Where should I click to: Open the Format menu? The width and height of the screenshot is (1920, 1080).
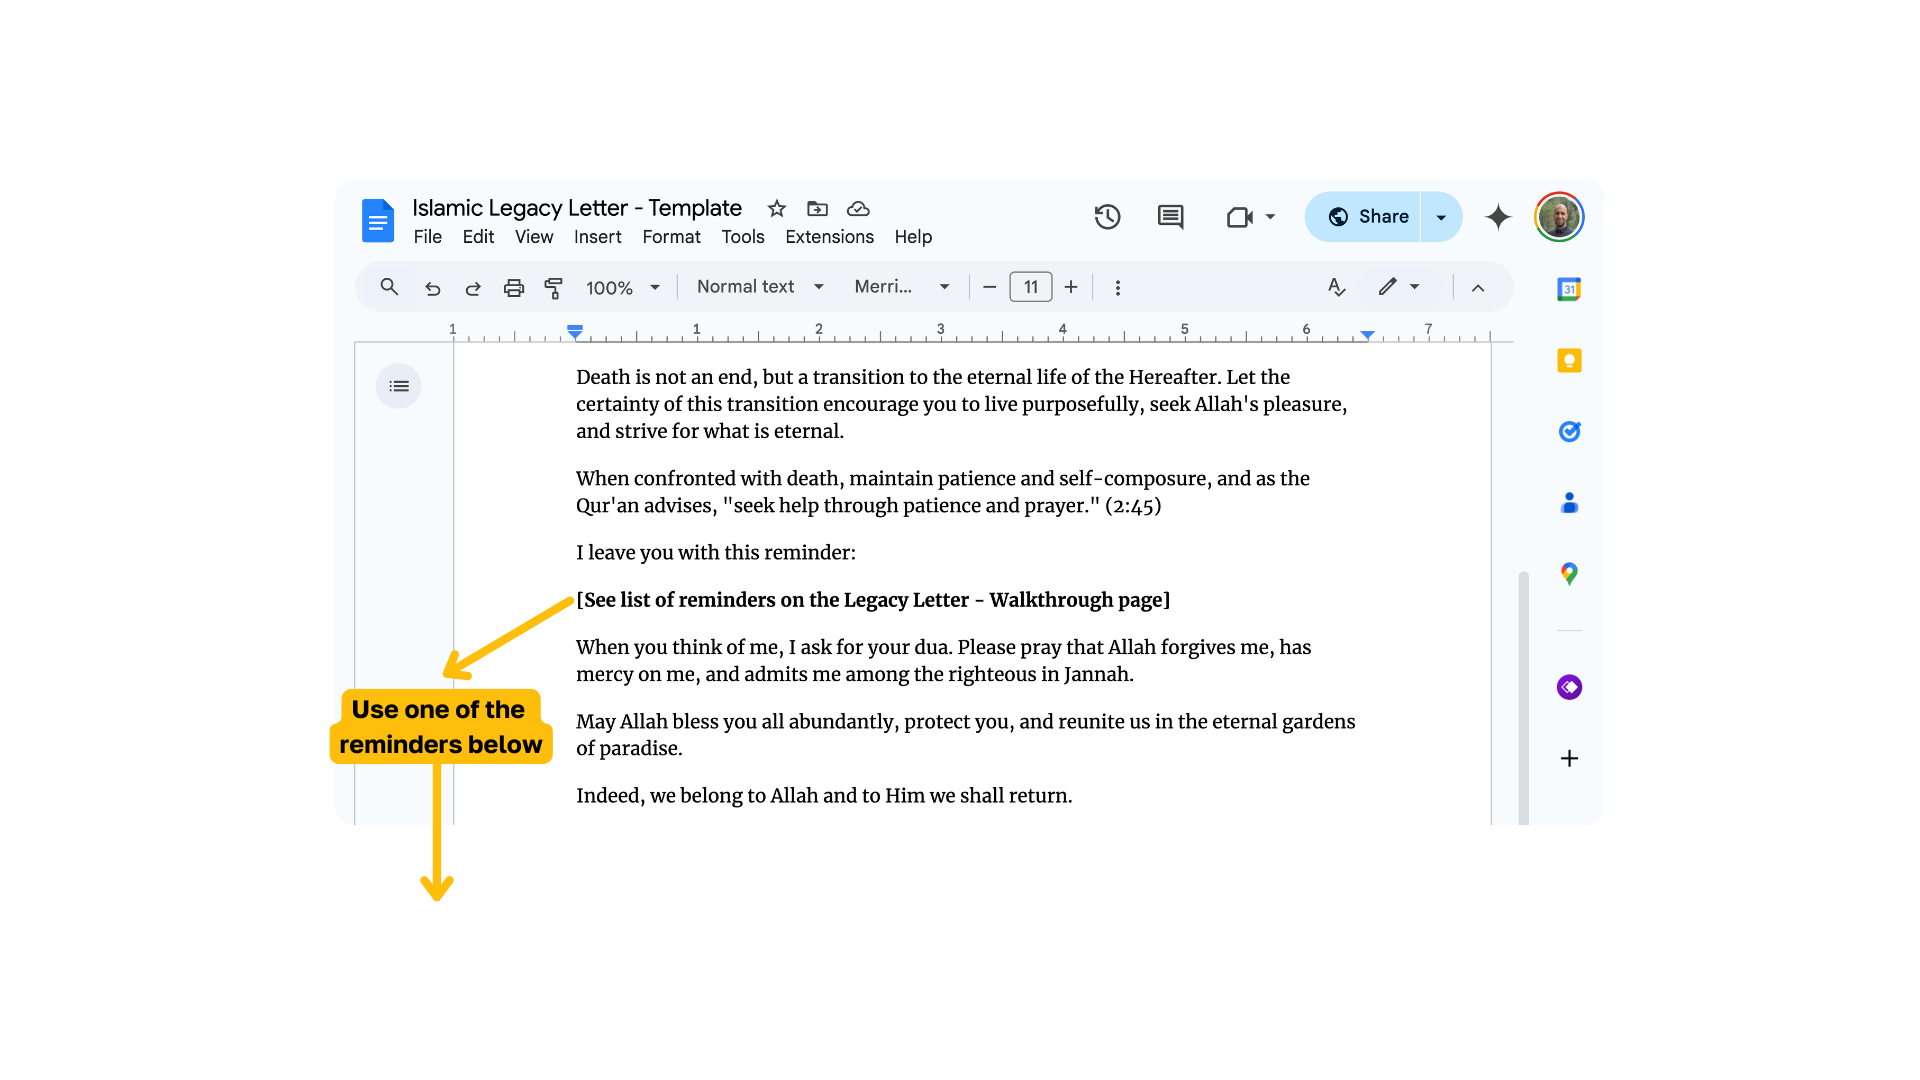click(671, 237)
